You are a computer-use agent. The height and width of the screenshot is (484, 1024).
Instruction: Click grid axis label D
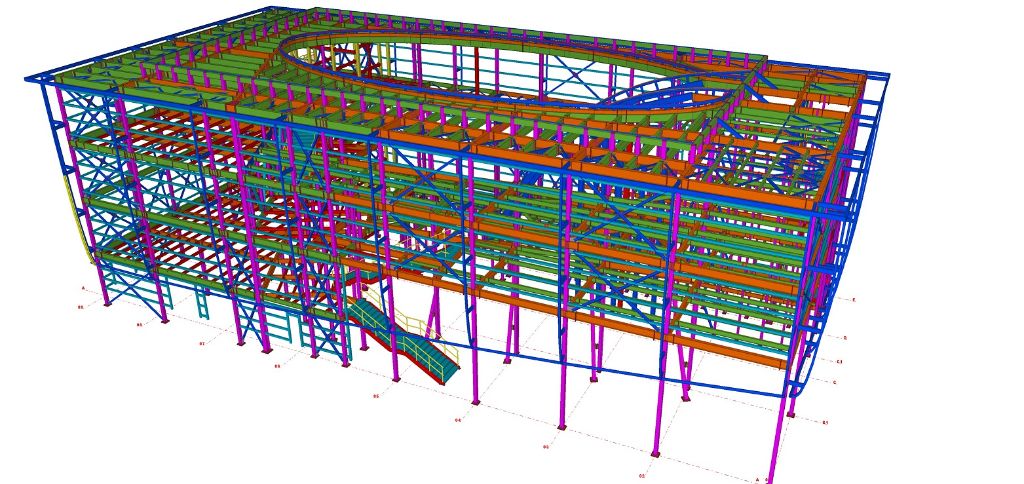[846, 338]
